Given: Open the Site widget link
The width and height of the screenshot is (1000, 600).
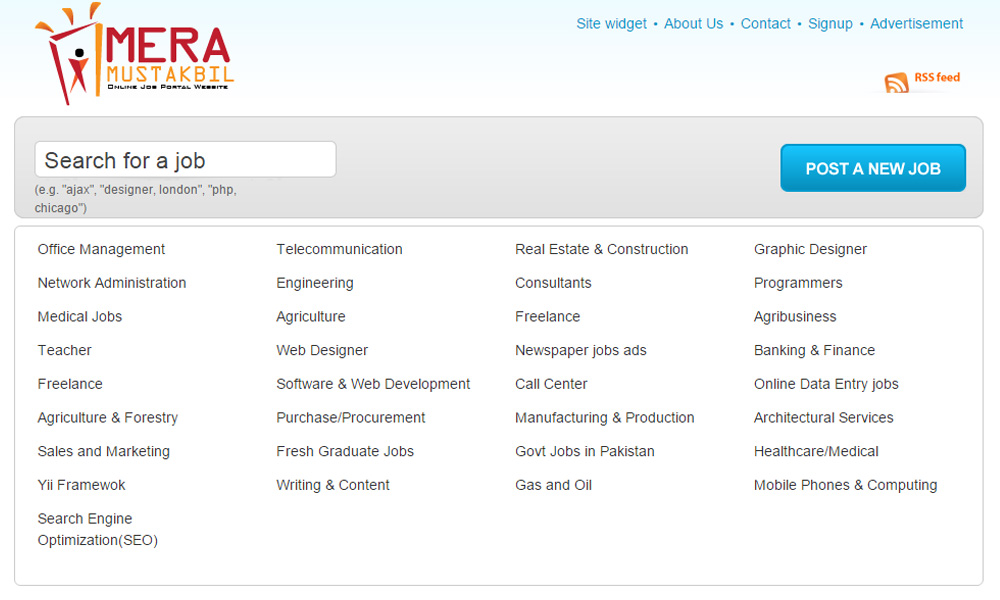Looking at the screenshot, I should point(611,24).
